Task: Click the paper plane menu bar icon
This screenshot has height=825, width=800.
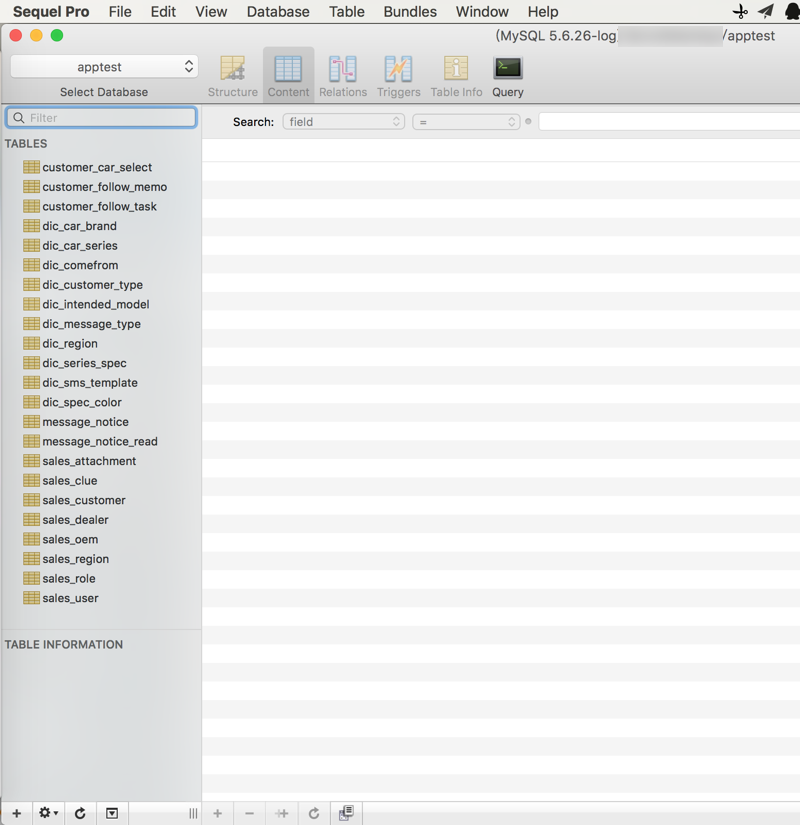Action: pyautogui.click(x=766, y=11)
